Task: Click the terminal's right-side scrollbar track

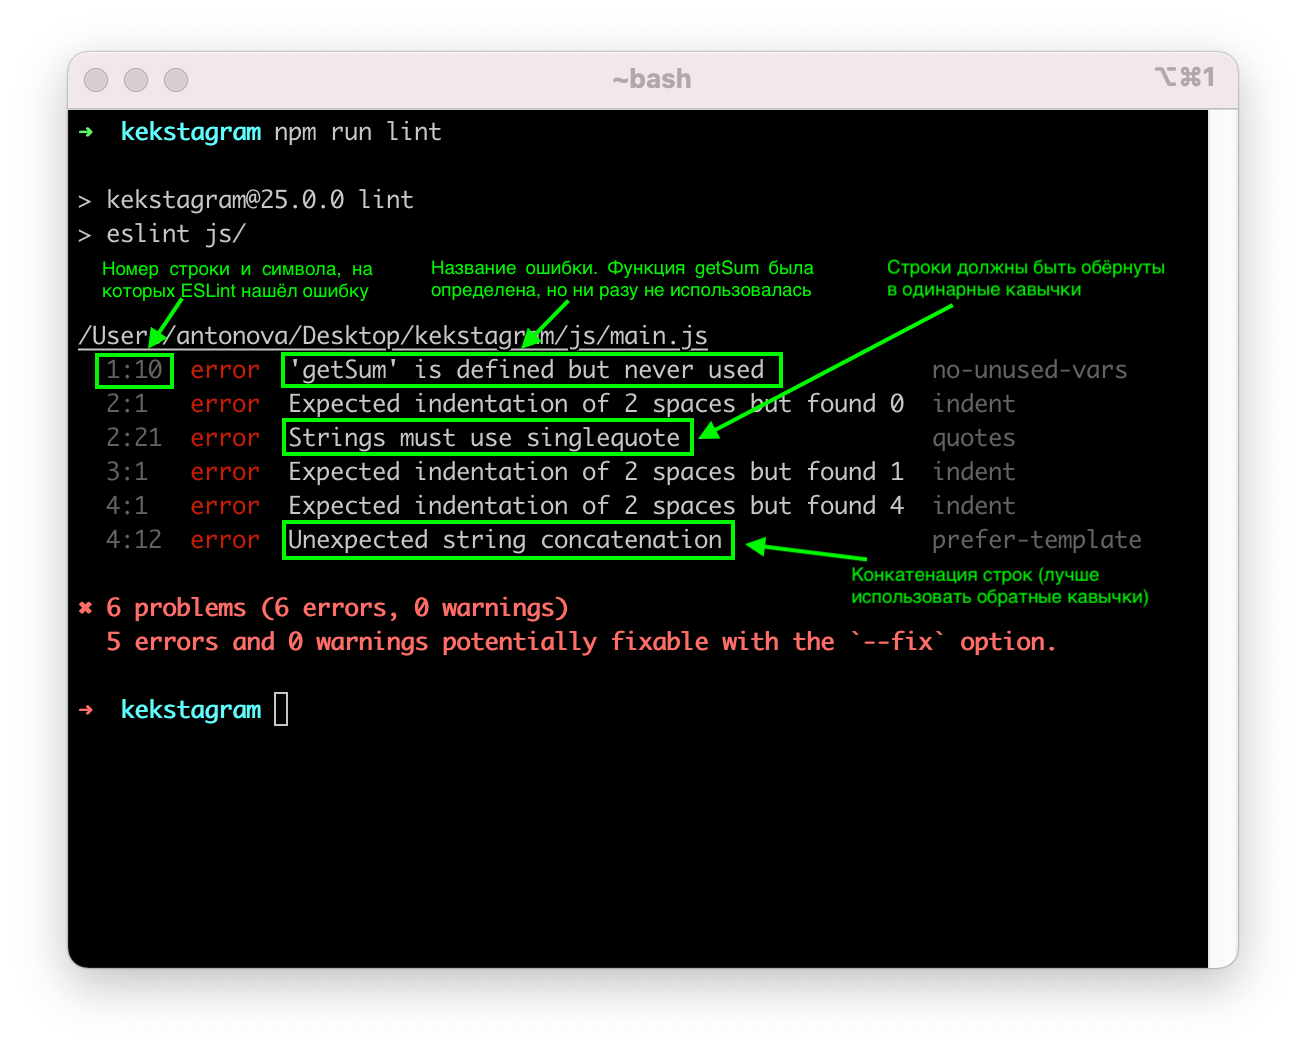Action: coord(1222,538)
